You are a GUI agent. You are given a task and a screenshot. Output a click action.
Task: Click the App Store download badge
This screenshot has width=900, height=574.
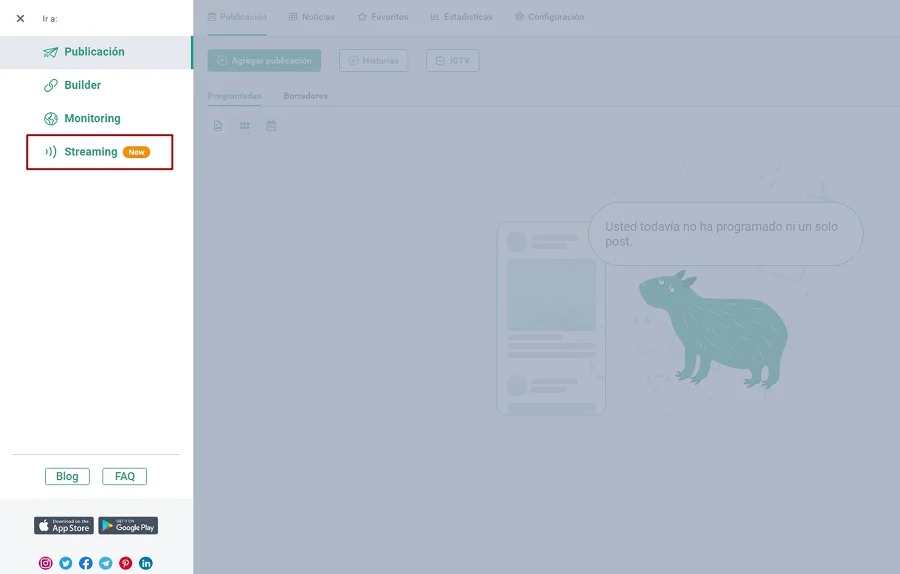point(64,526)
